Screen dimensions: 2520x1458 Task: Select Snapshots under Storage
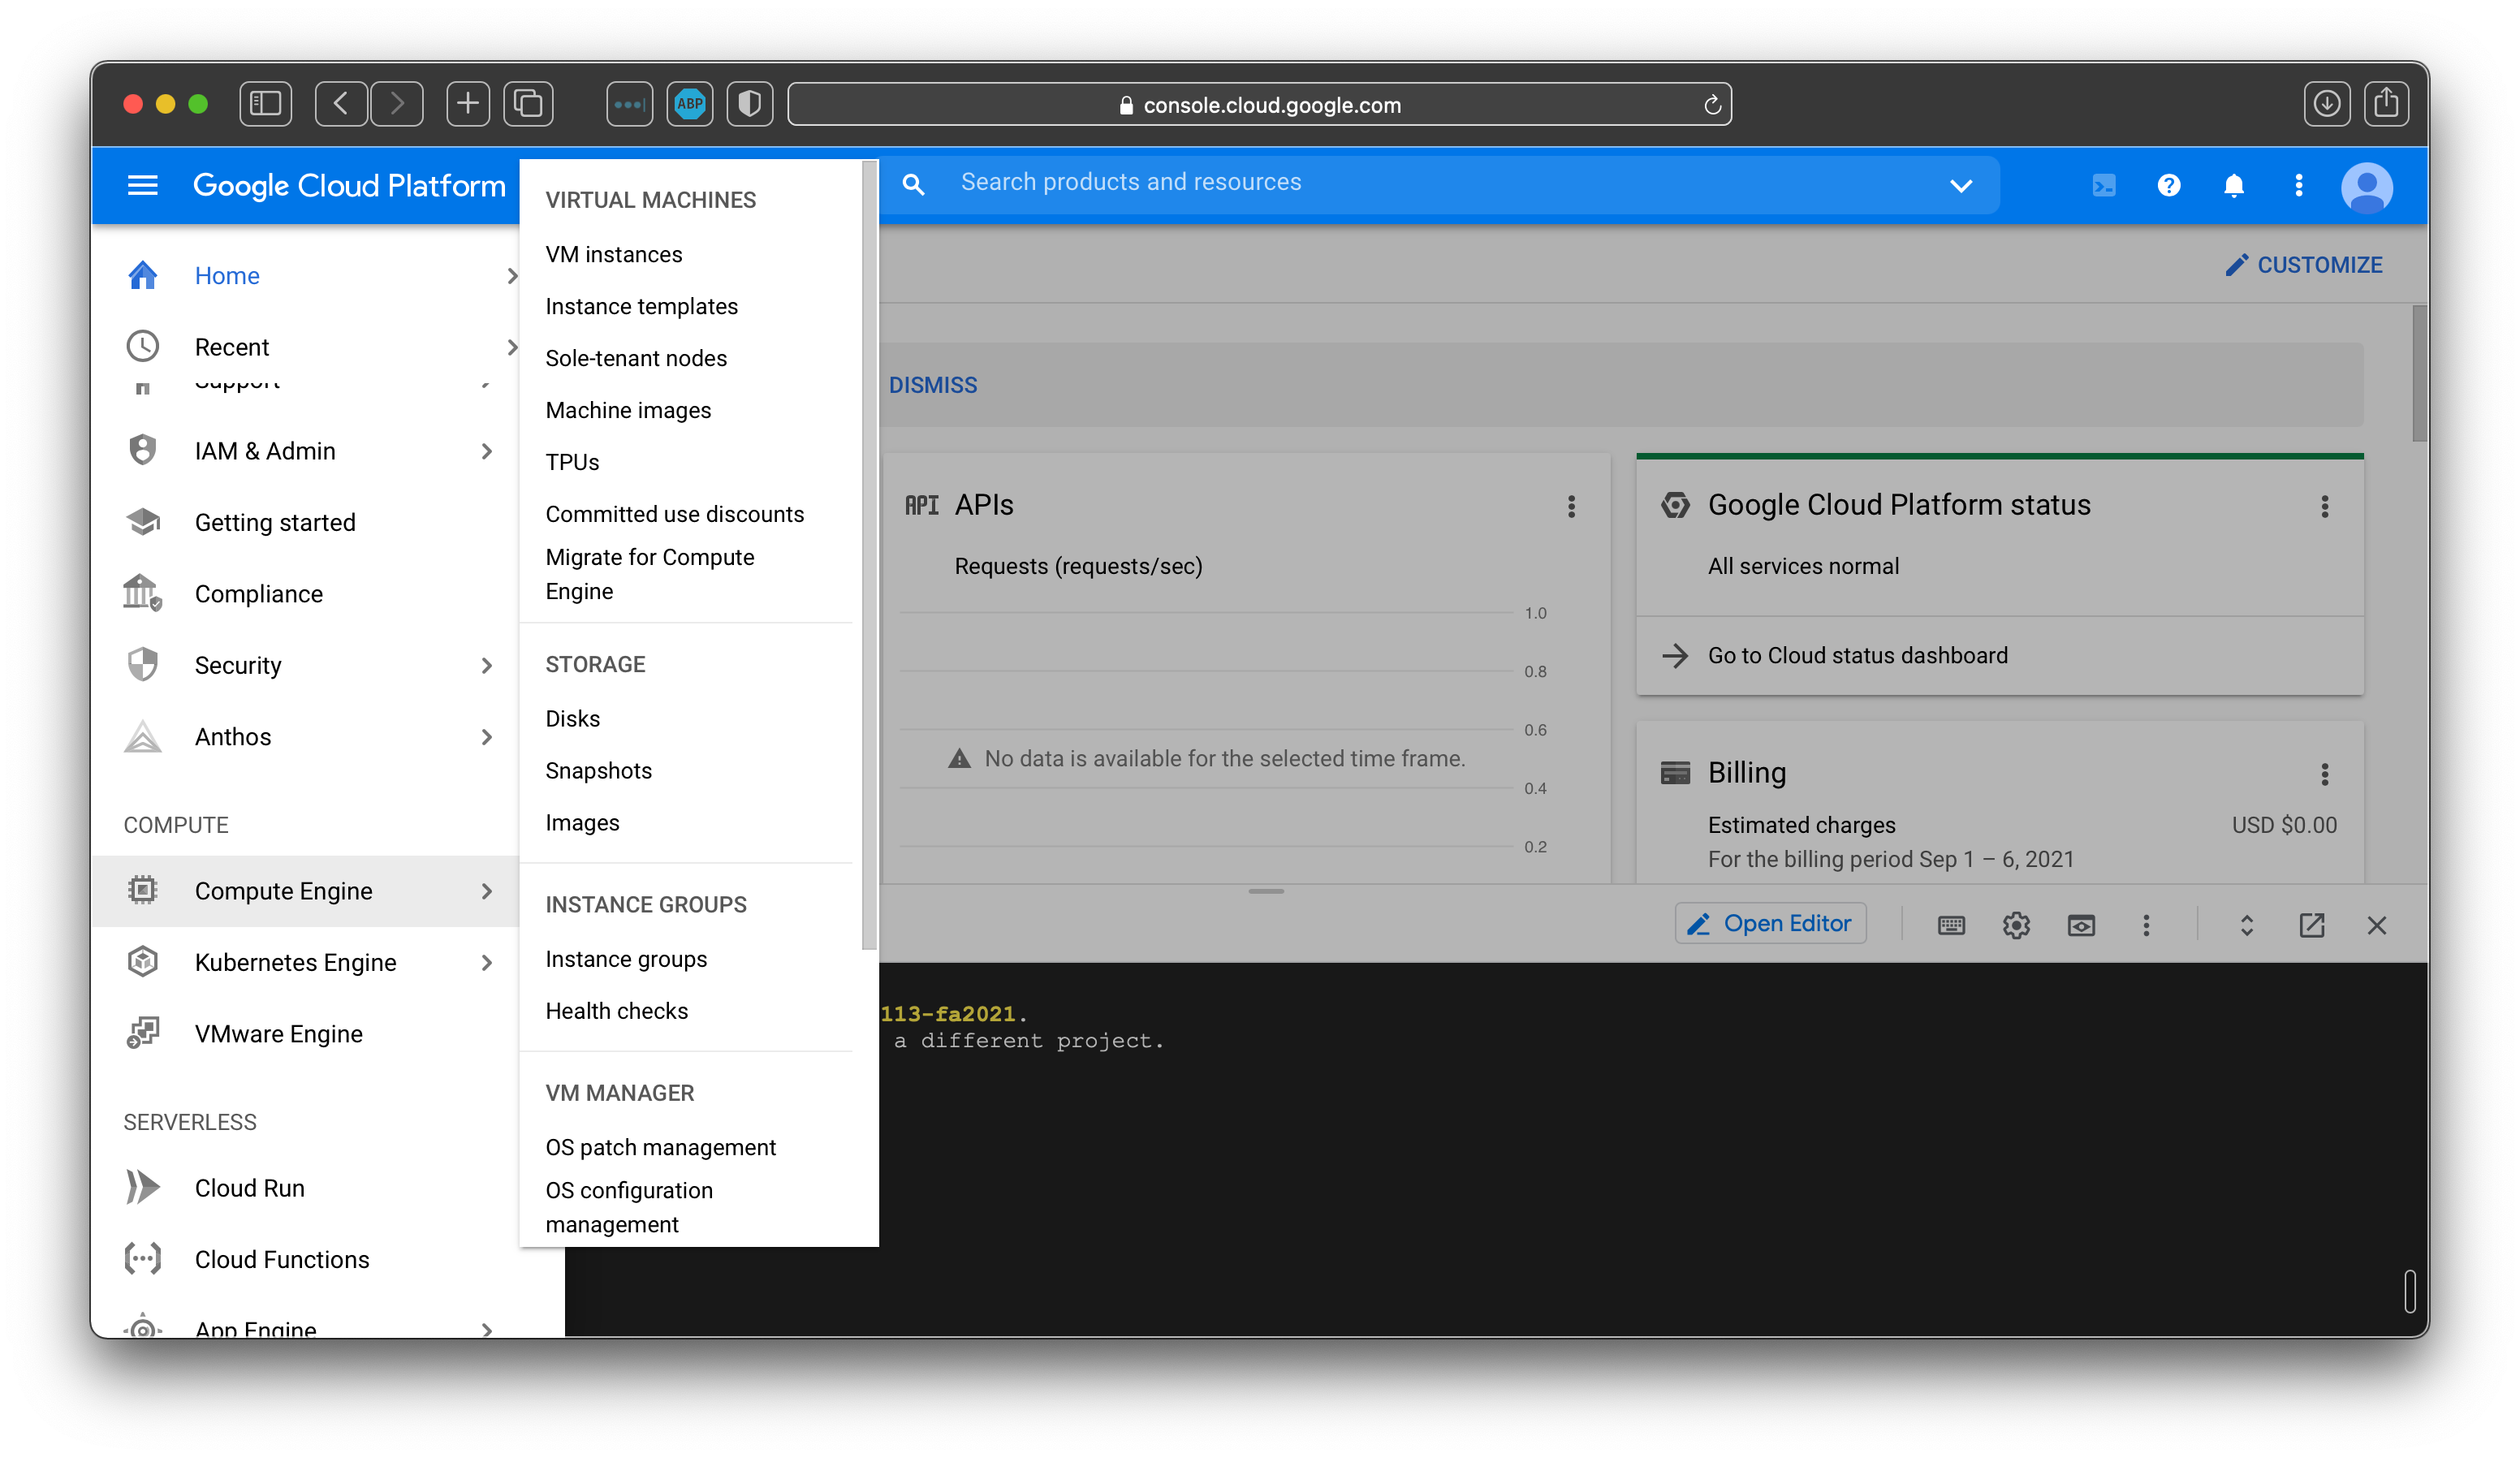pyautogui.click(x=598, y=770)
